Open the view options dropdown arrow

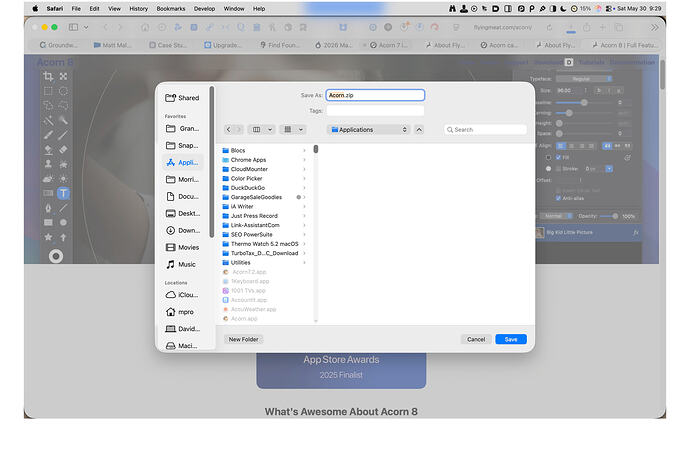click(270, 129)
